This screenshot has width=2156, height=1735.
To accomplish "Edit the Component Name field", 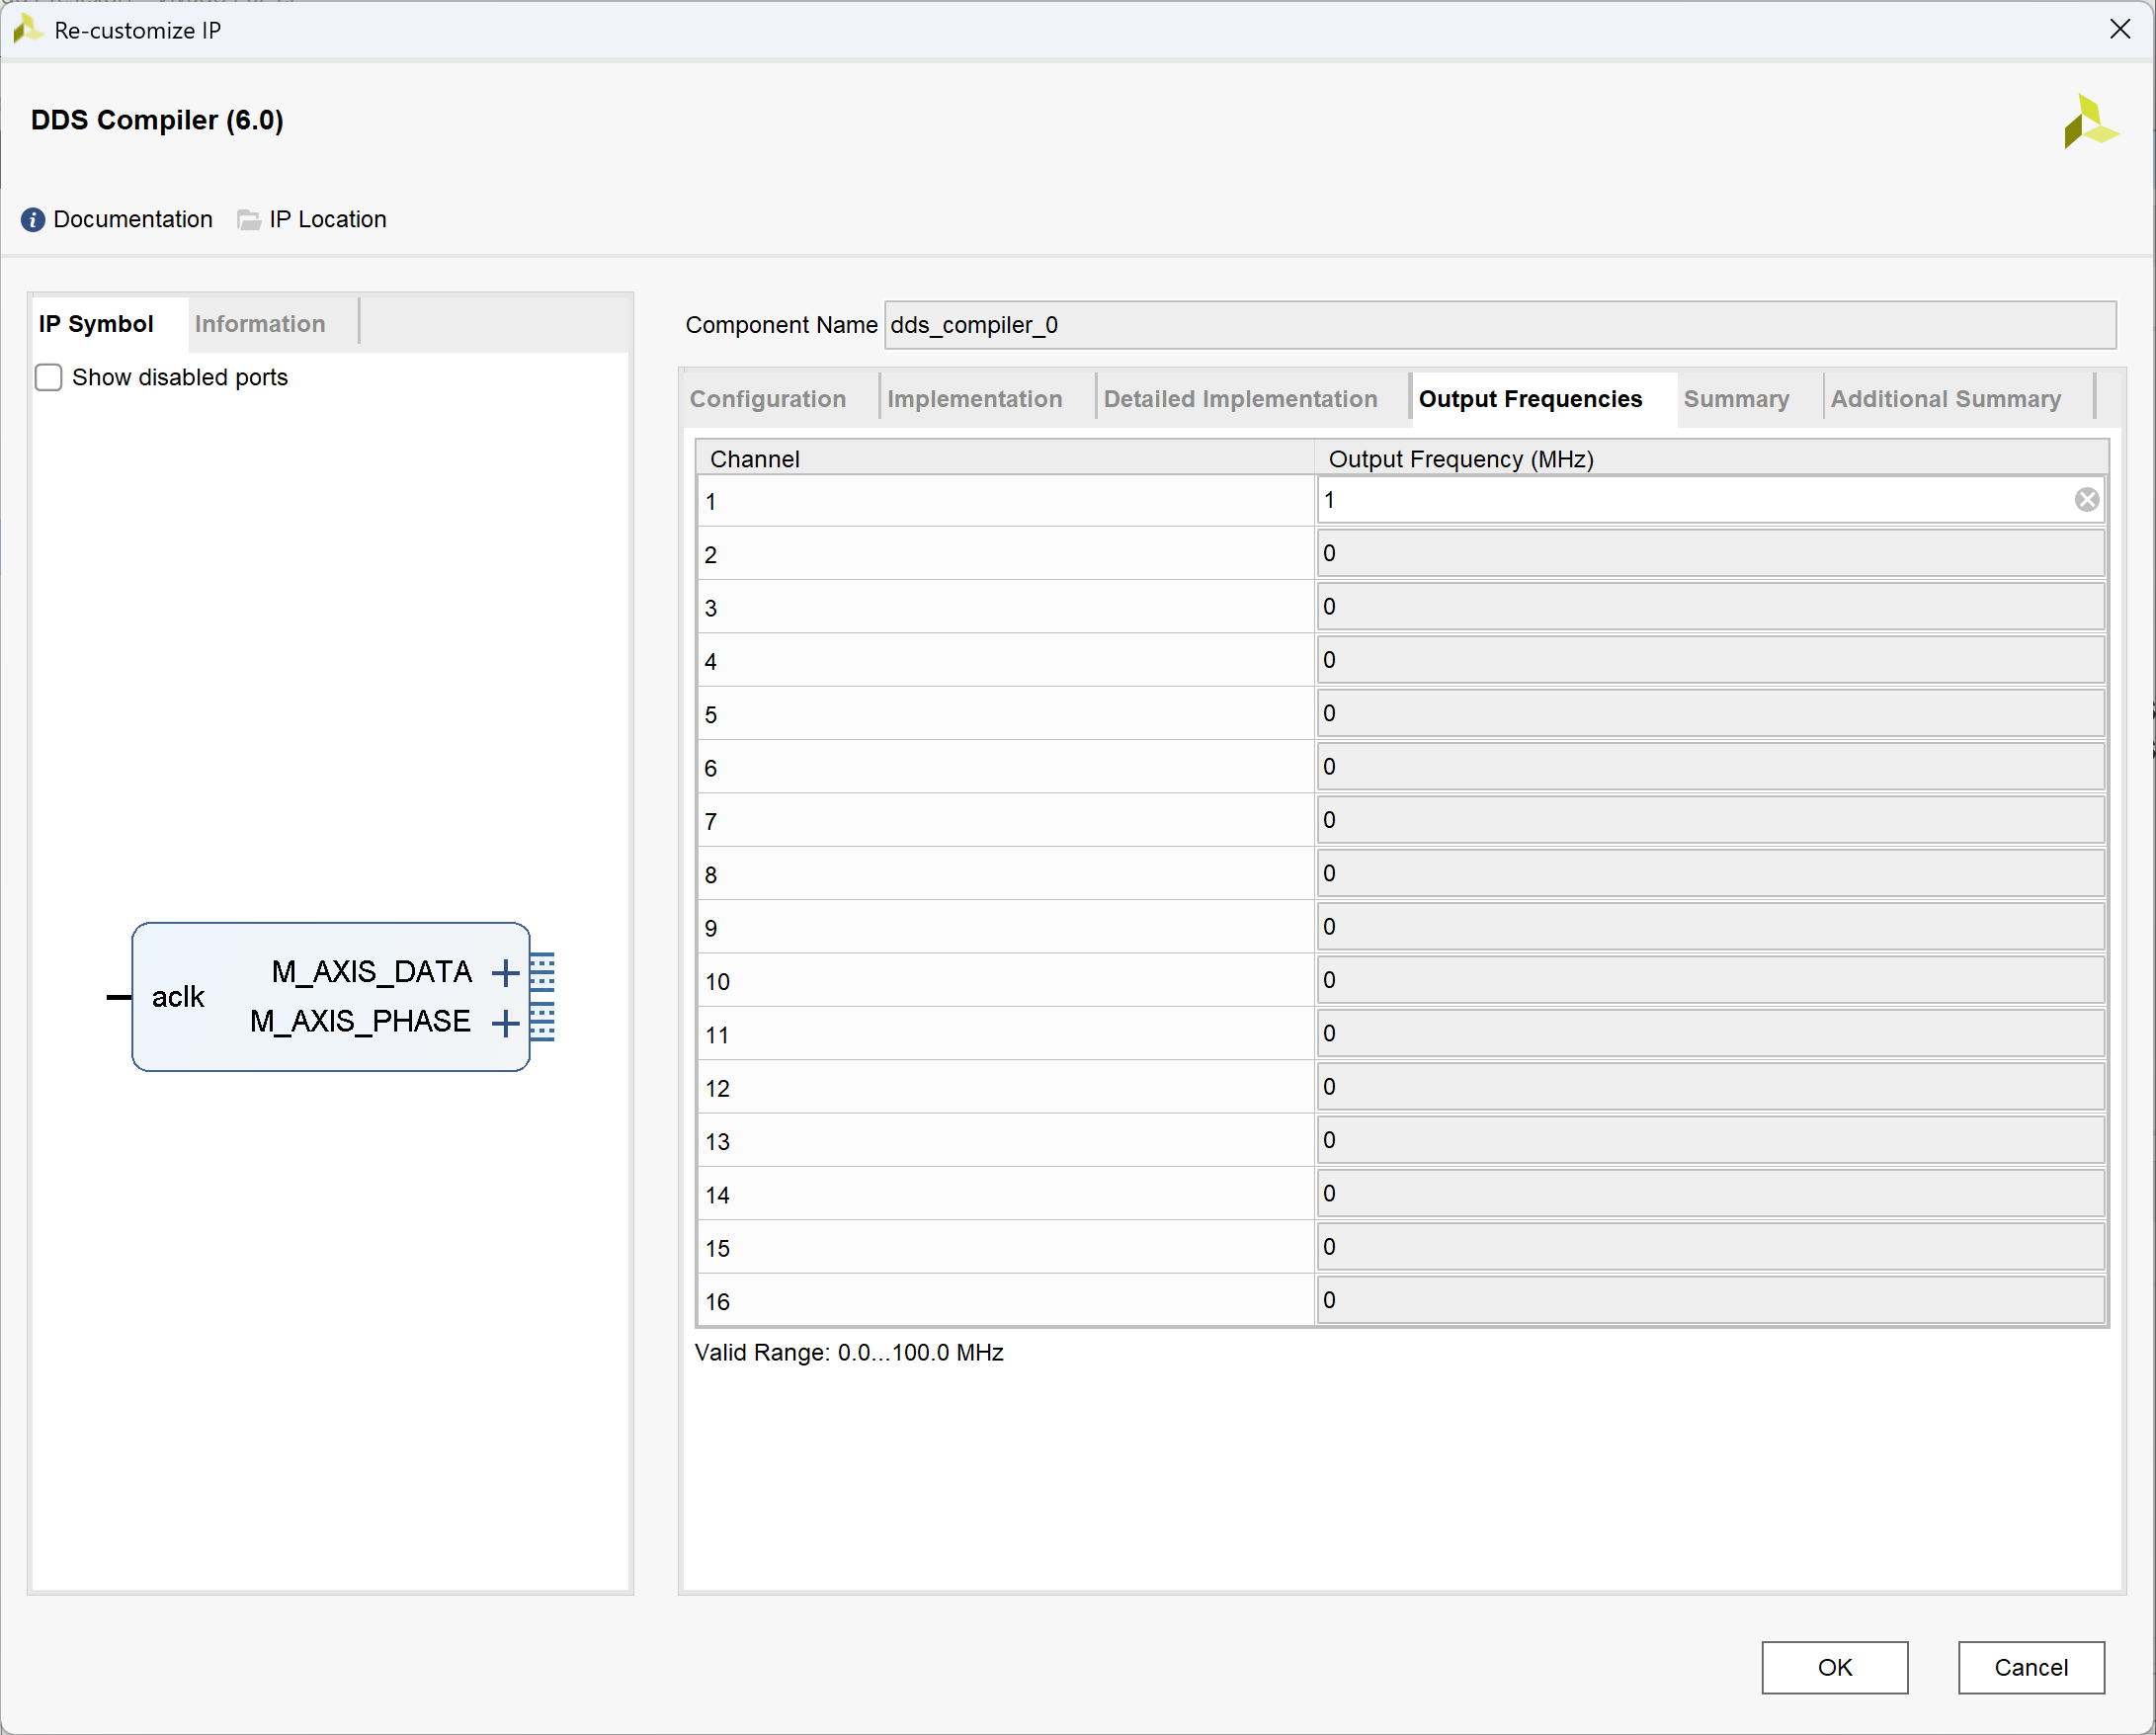I will click(1500, 326).
